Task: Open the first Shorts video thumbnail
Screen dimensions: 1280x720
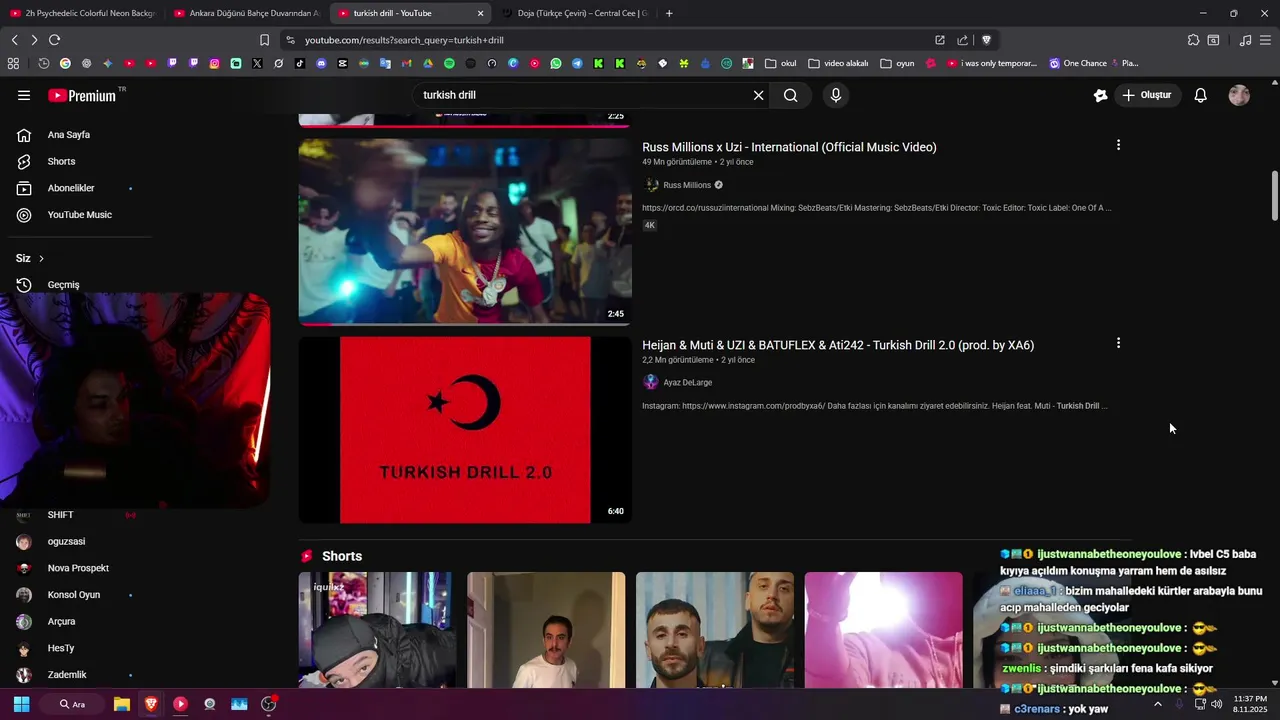Action: coord(377,630)
